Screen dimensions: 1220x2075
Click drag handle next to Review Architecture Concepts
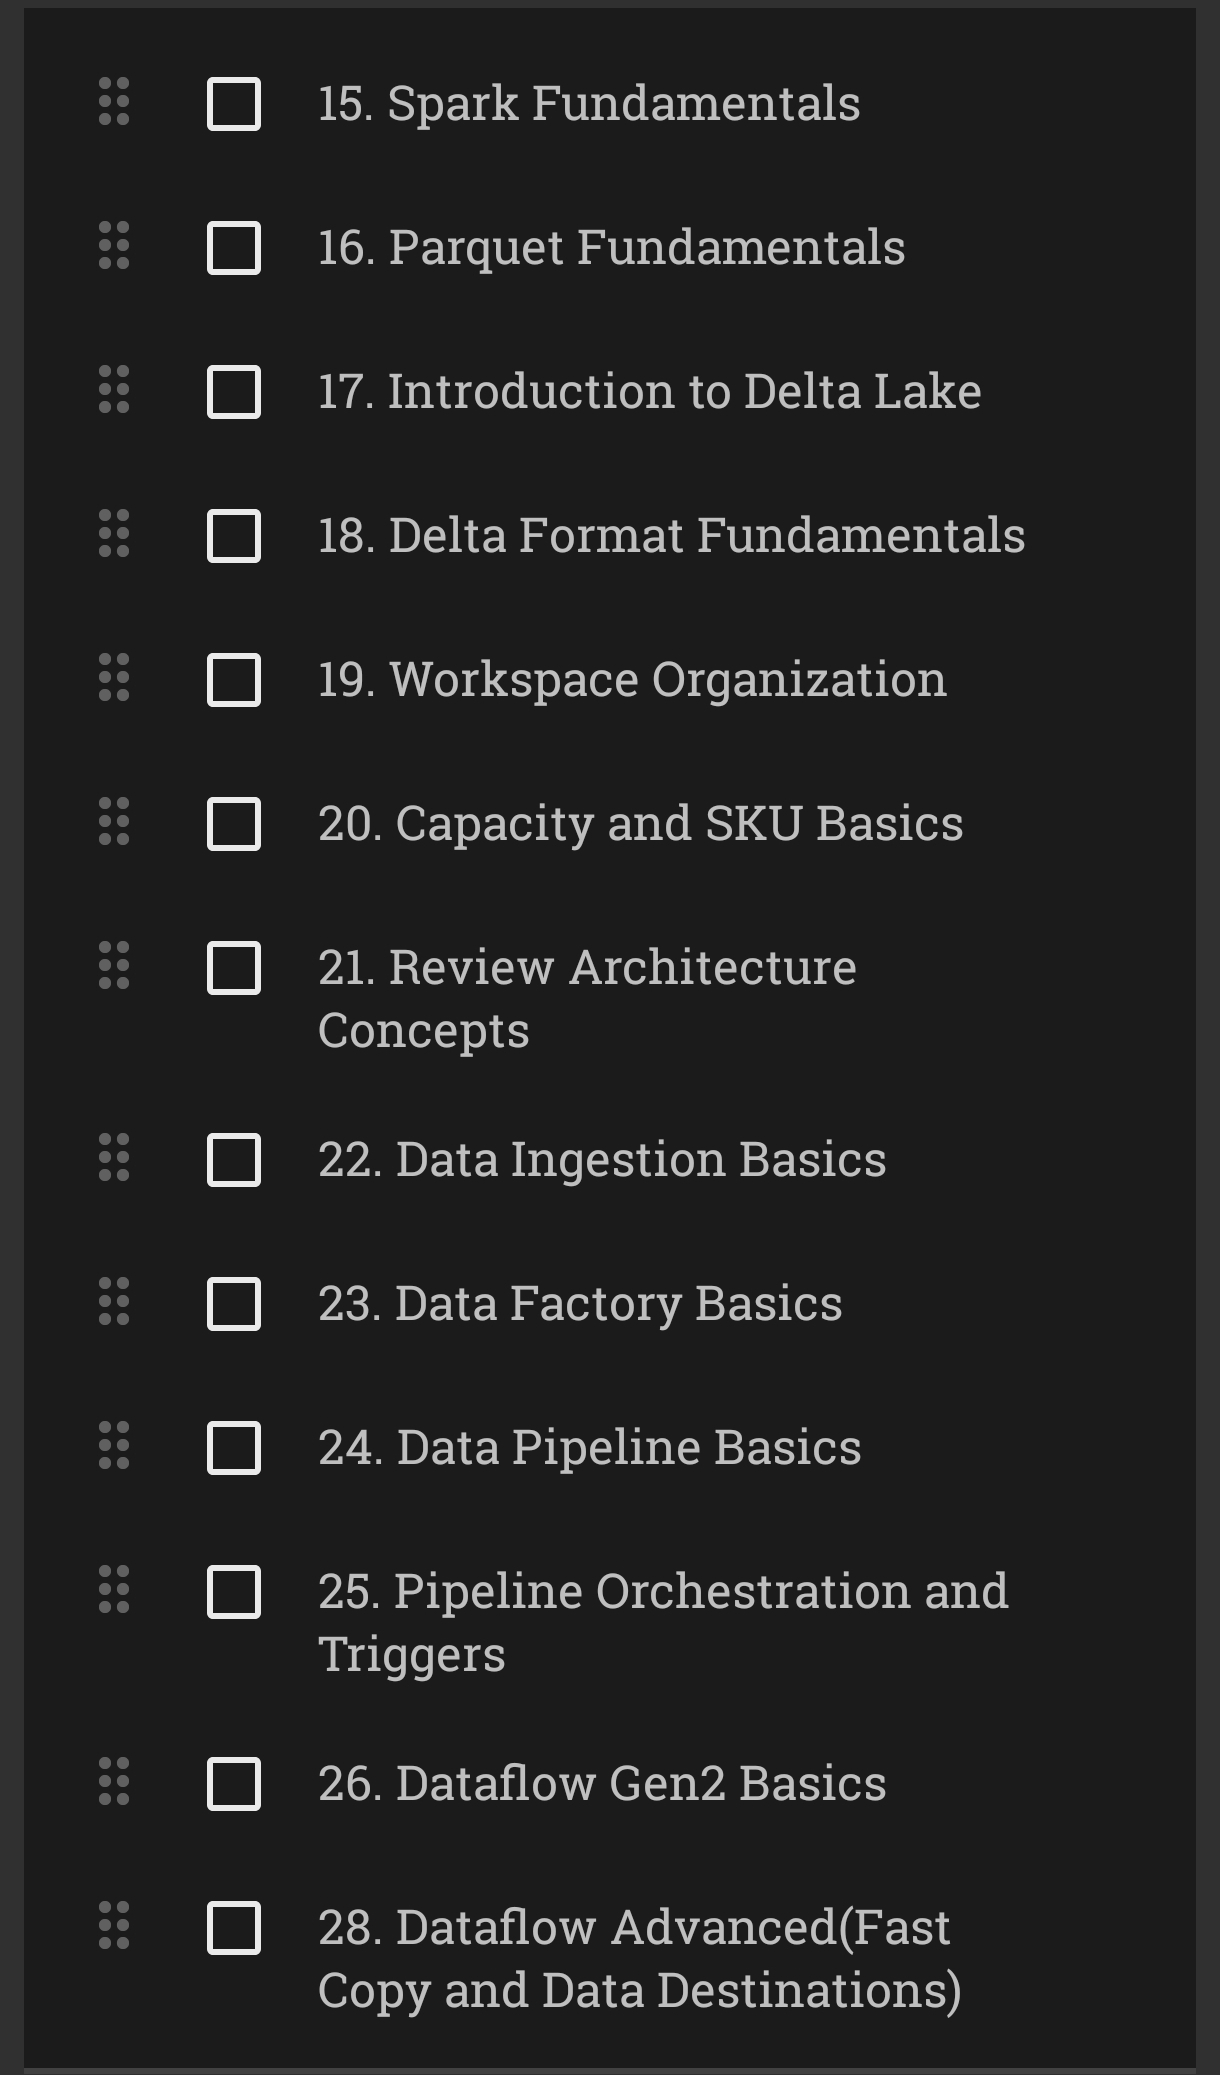[x=114, y=966]
